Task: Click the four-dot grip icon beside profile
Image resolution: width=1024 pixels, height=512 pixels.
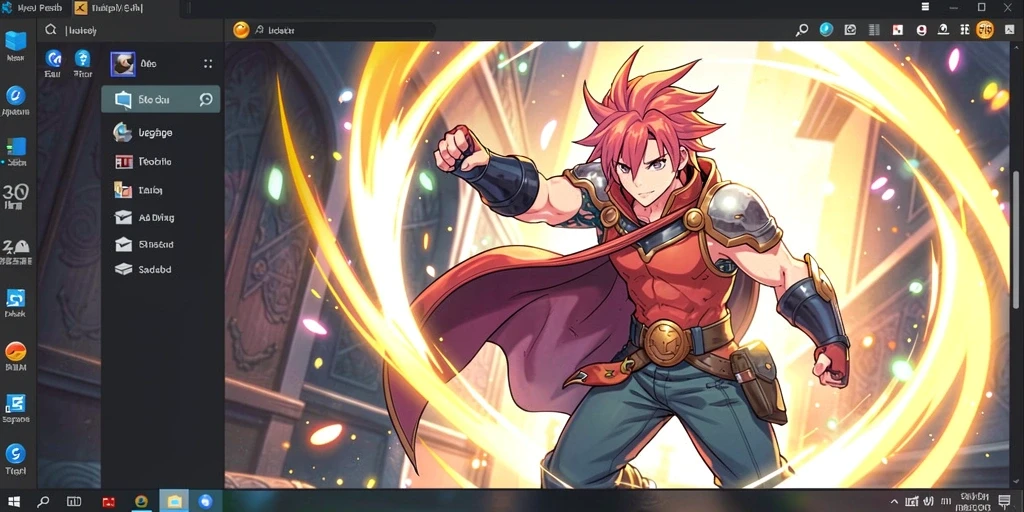Action: click(x=208, y=63)
